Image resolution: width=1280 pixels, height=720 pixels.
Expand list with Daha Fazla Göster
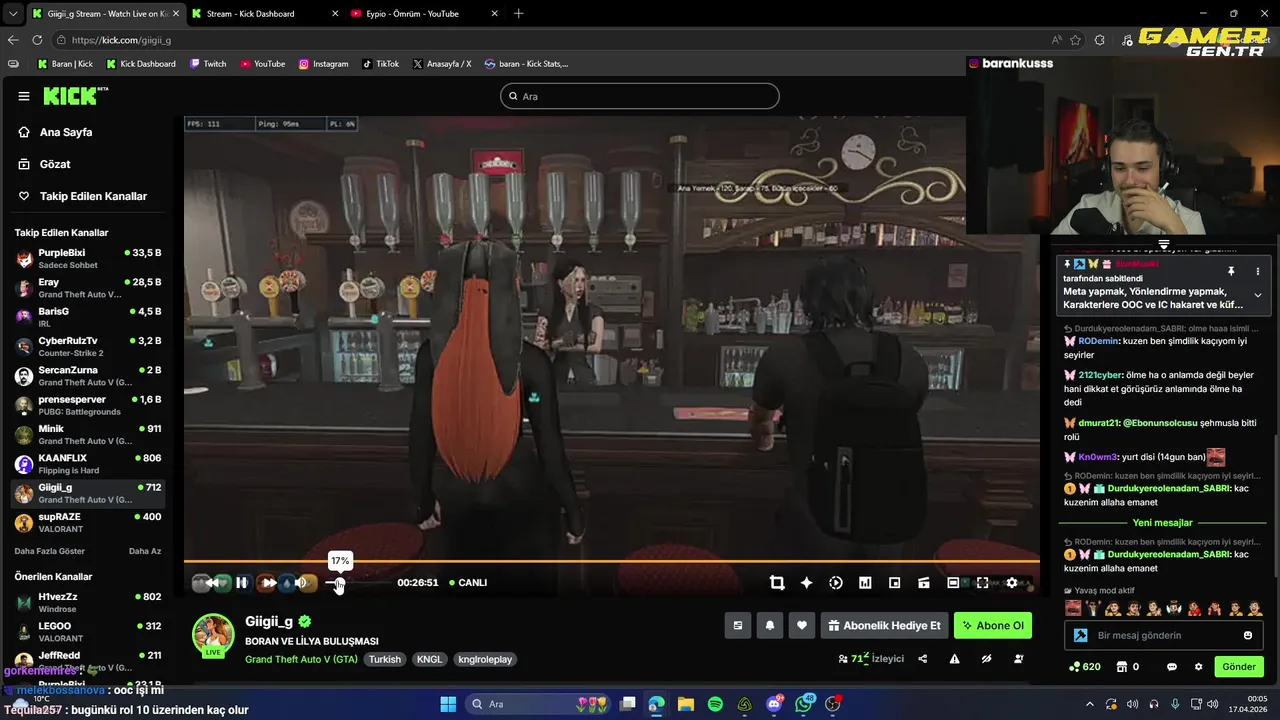click(x=50, y=551)
